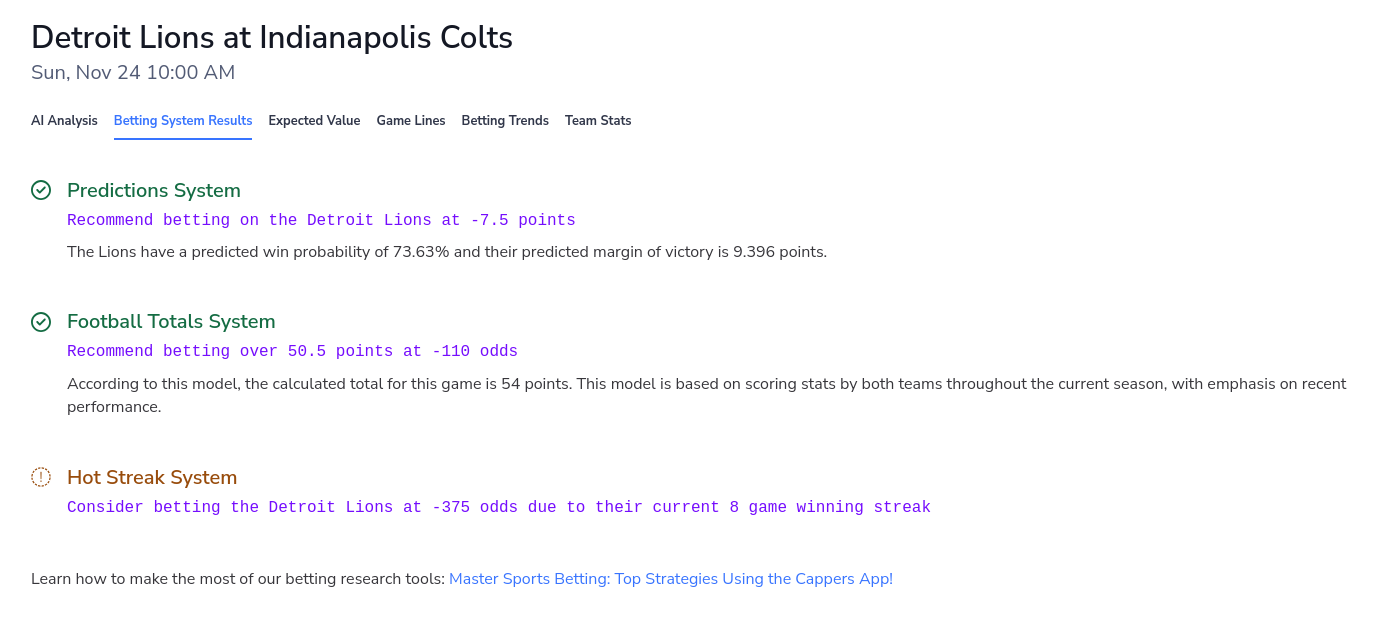Click the Predictions System heading
Image resolution: width=1374 pixels, height=619 pixels.
(x=153, y=190)
